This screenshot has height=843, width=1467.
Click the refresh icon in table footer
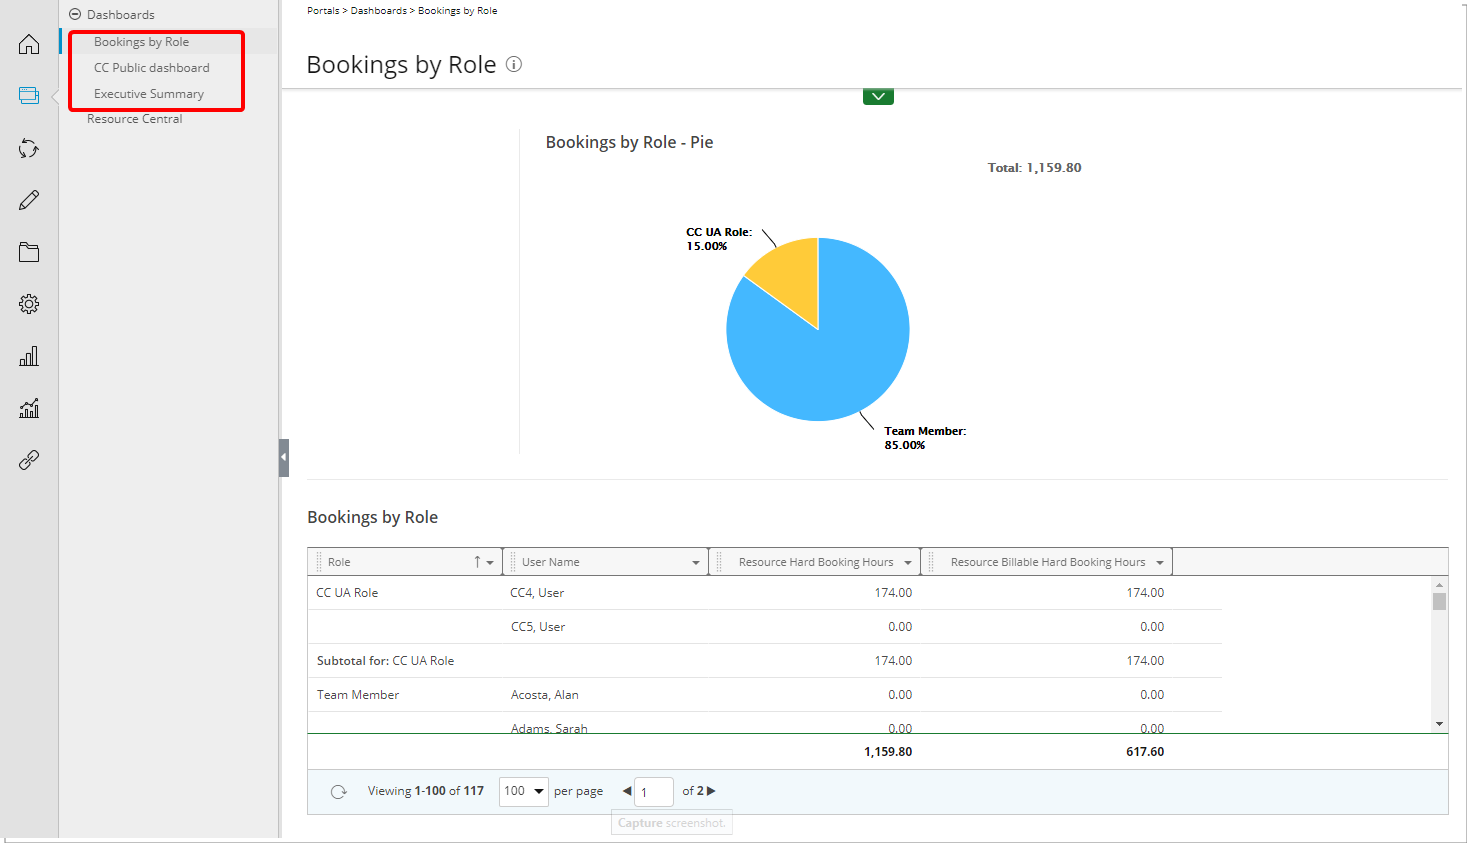(339, 792)
